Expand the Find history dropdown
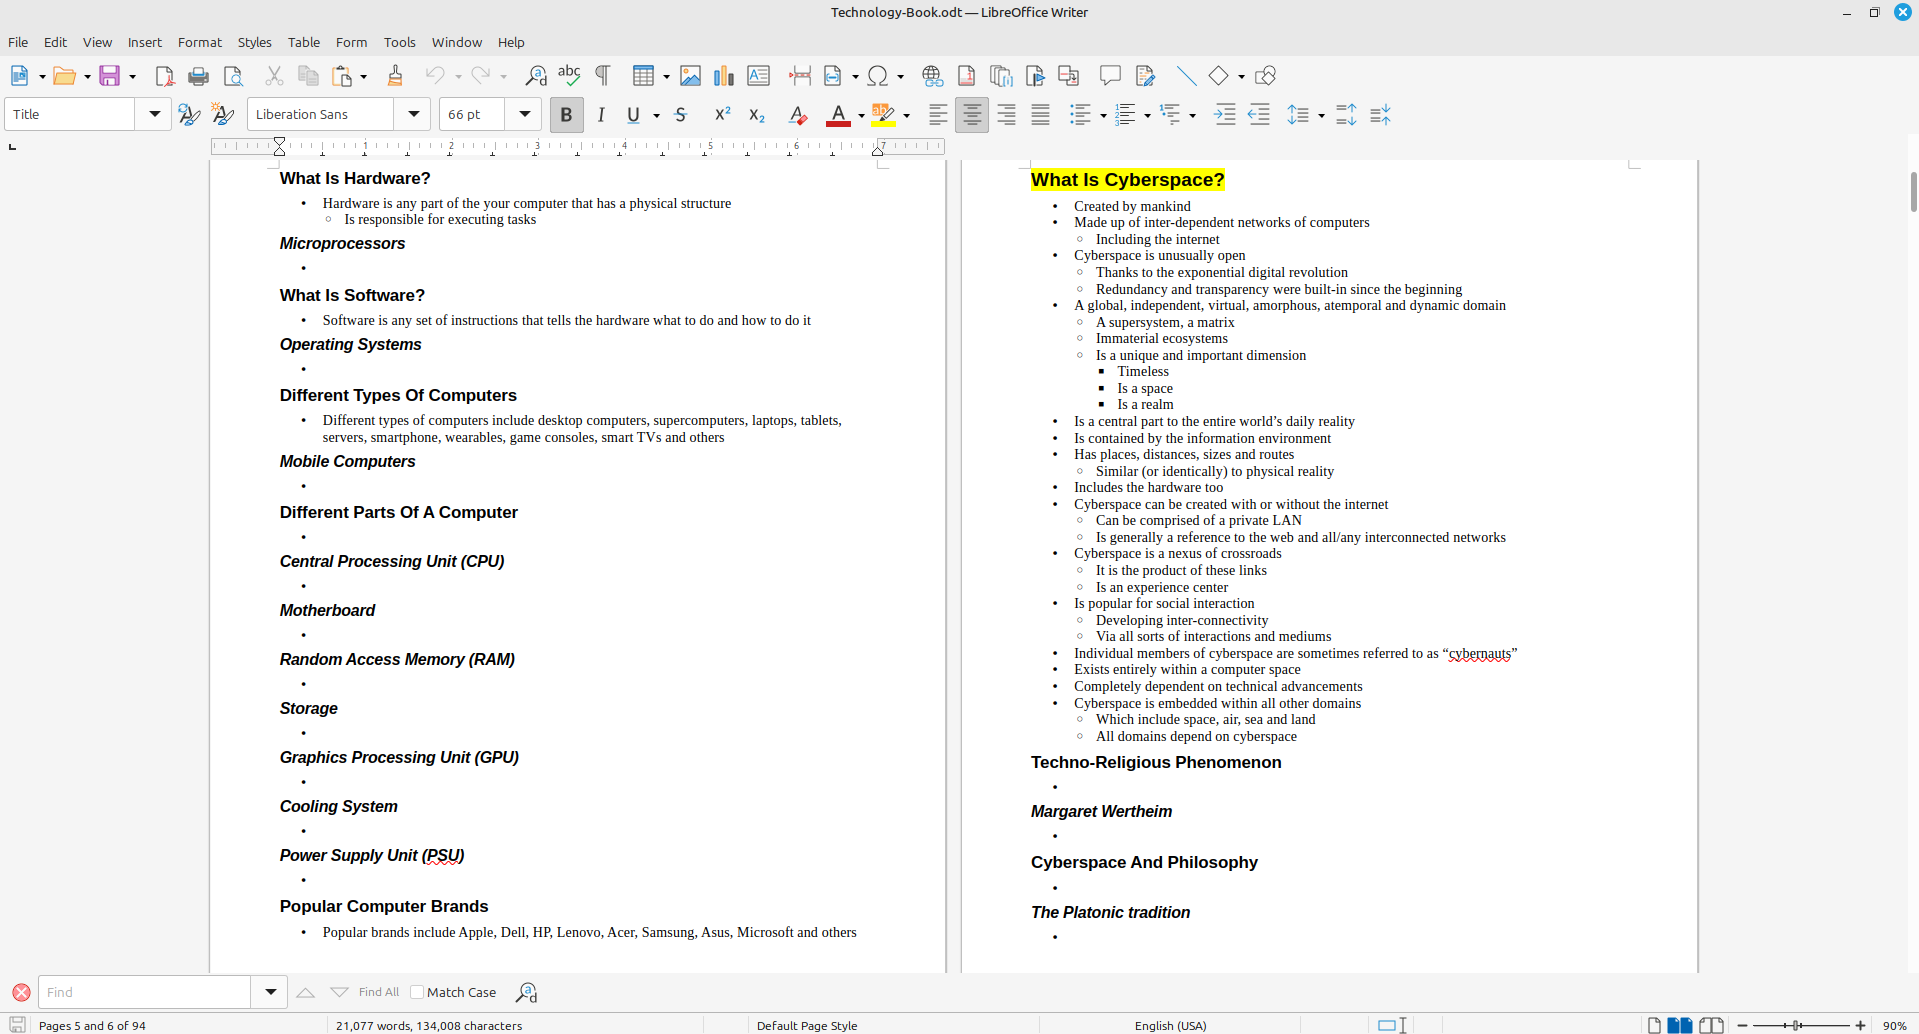This screenshot has height=1034, width=1919. [270, 992]
